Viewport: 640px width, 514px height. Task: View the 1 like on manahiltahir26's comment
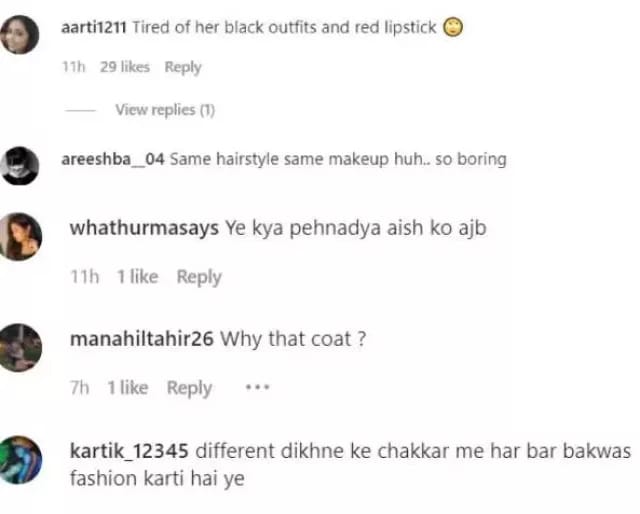[128, 388]
